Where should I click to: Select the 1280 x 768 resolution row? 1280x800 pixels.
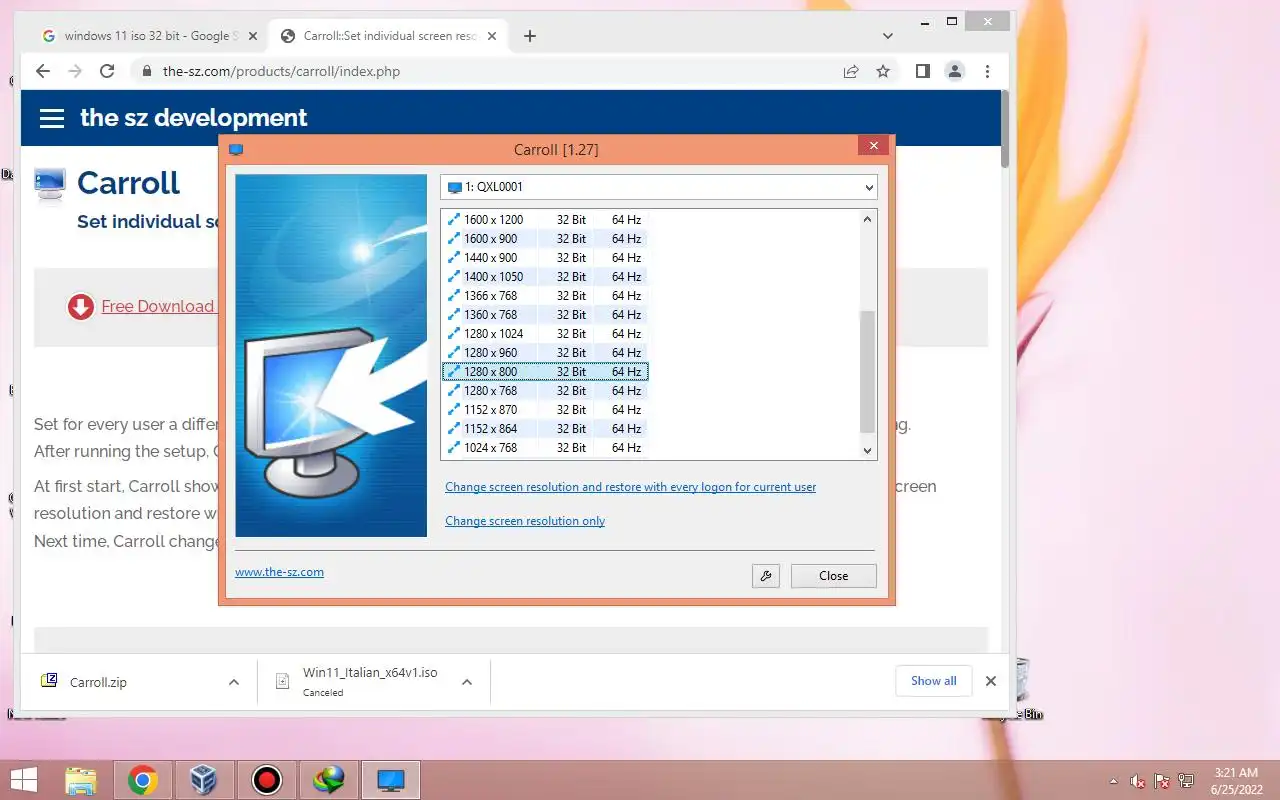click(x=545, y=391)
